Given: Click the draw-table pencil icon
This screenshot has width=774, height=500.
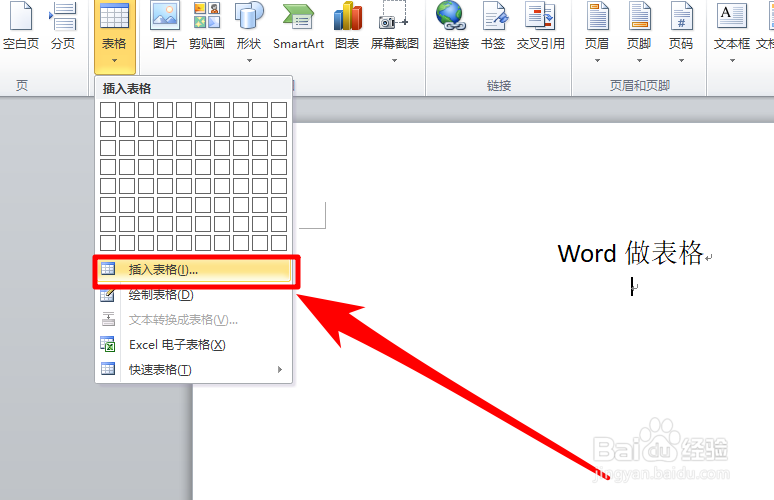Looking at the screenshot, I should point(108,295).
